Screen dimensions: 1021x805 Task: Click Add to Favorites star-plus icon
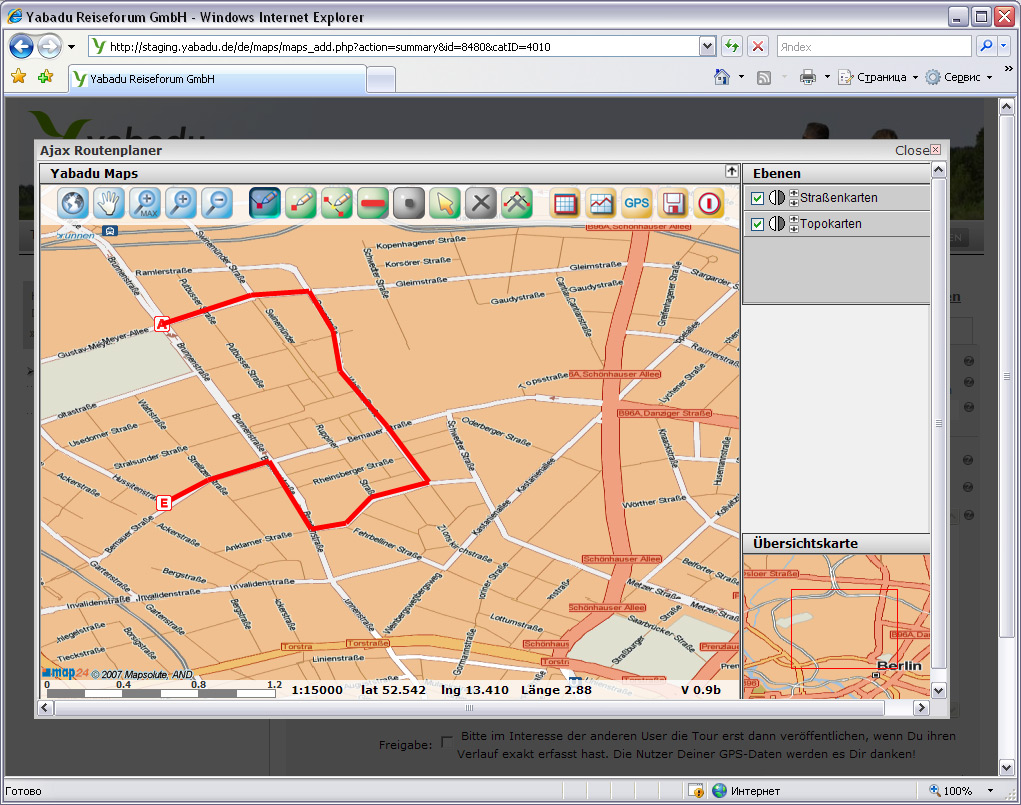click(x=46, y=77)
